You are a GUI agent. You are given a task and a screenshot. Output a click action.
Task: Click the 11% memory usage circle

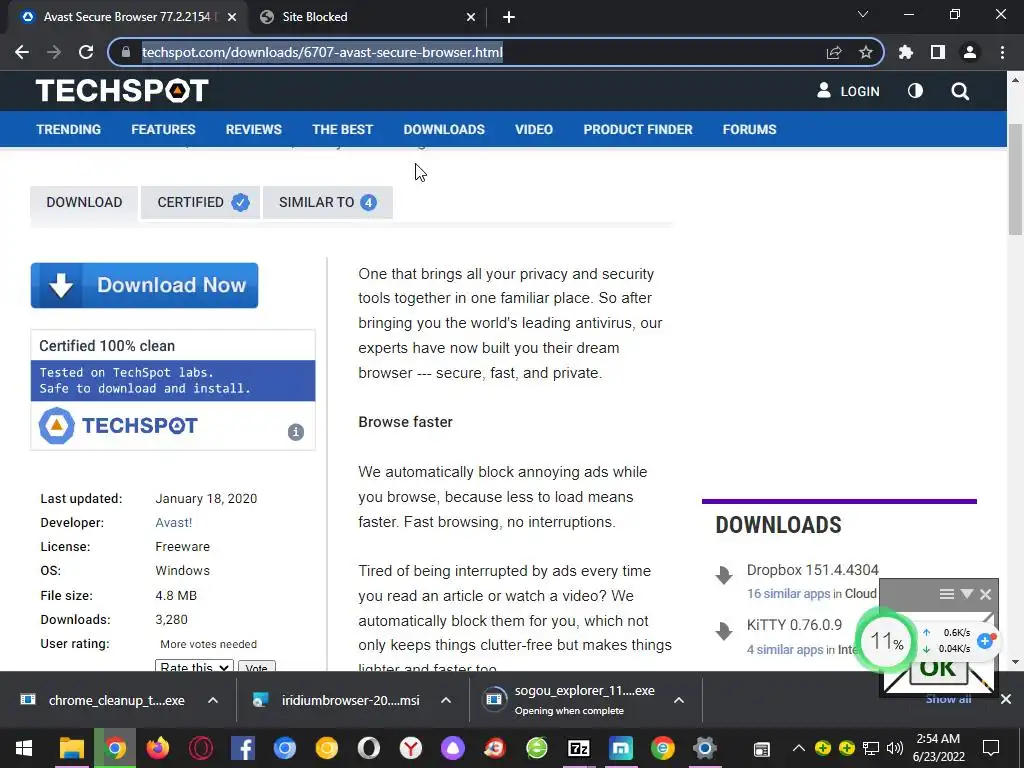(x=886, y=641)
